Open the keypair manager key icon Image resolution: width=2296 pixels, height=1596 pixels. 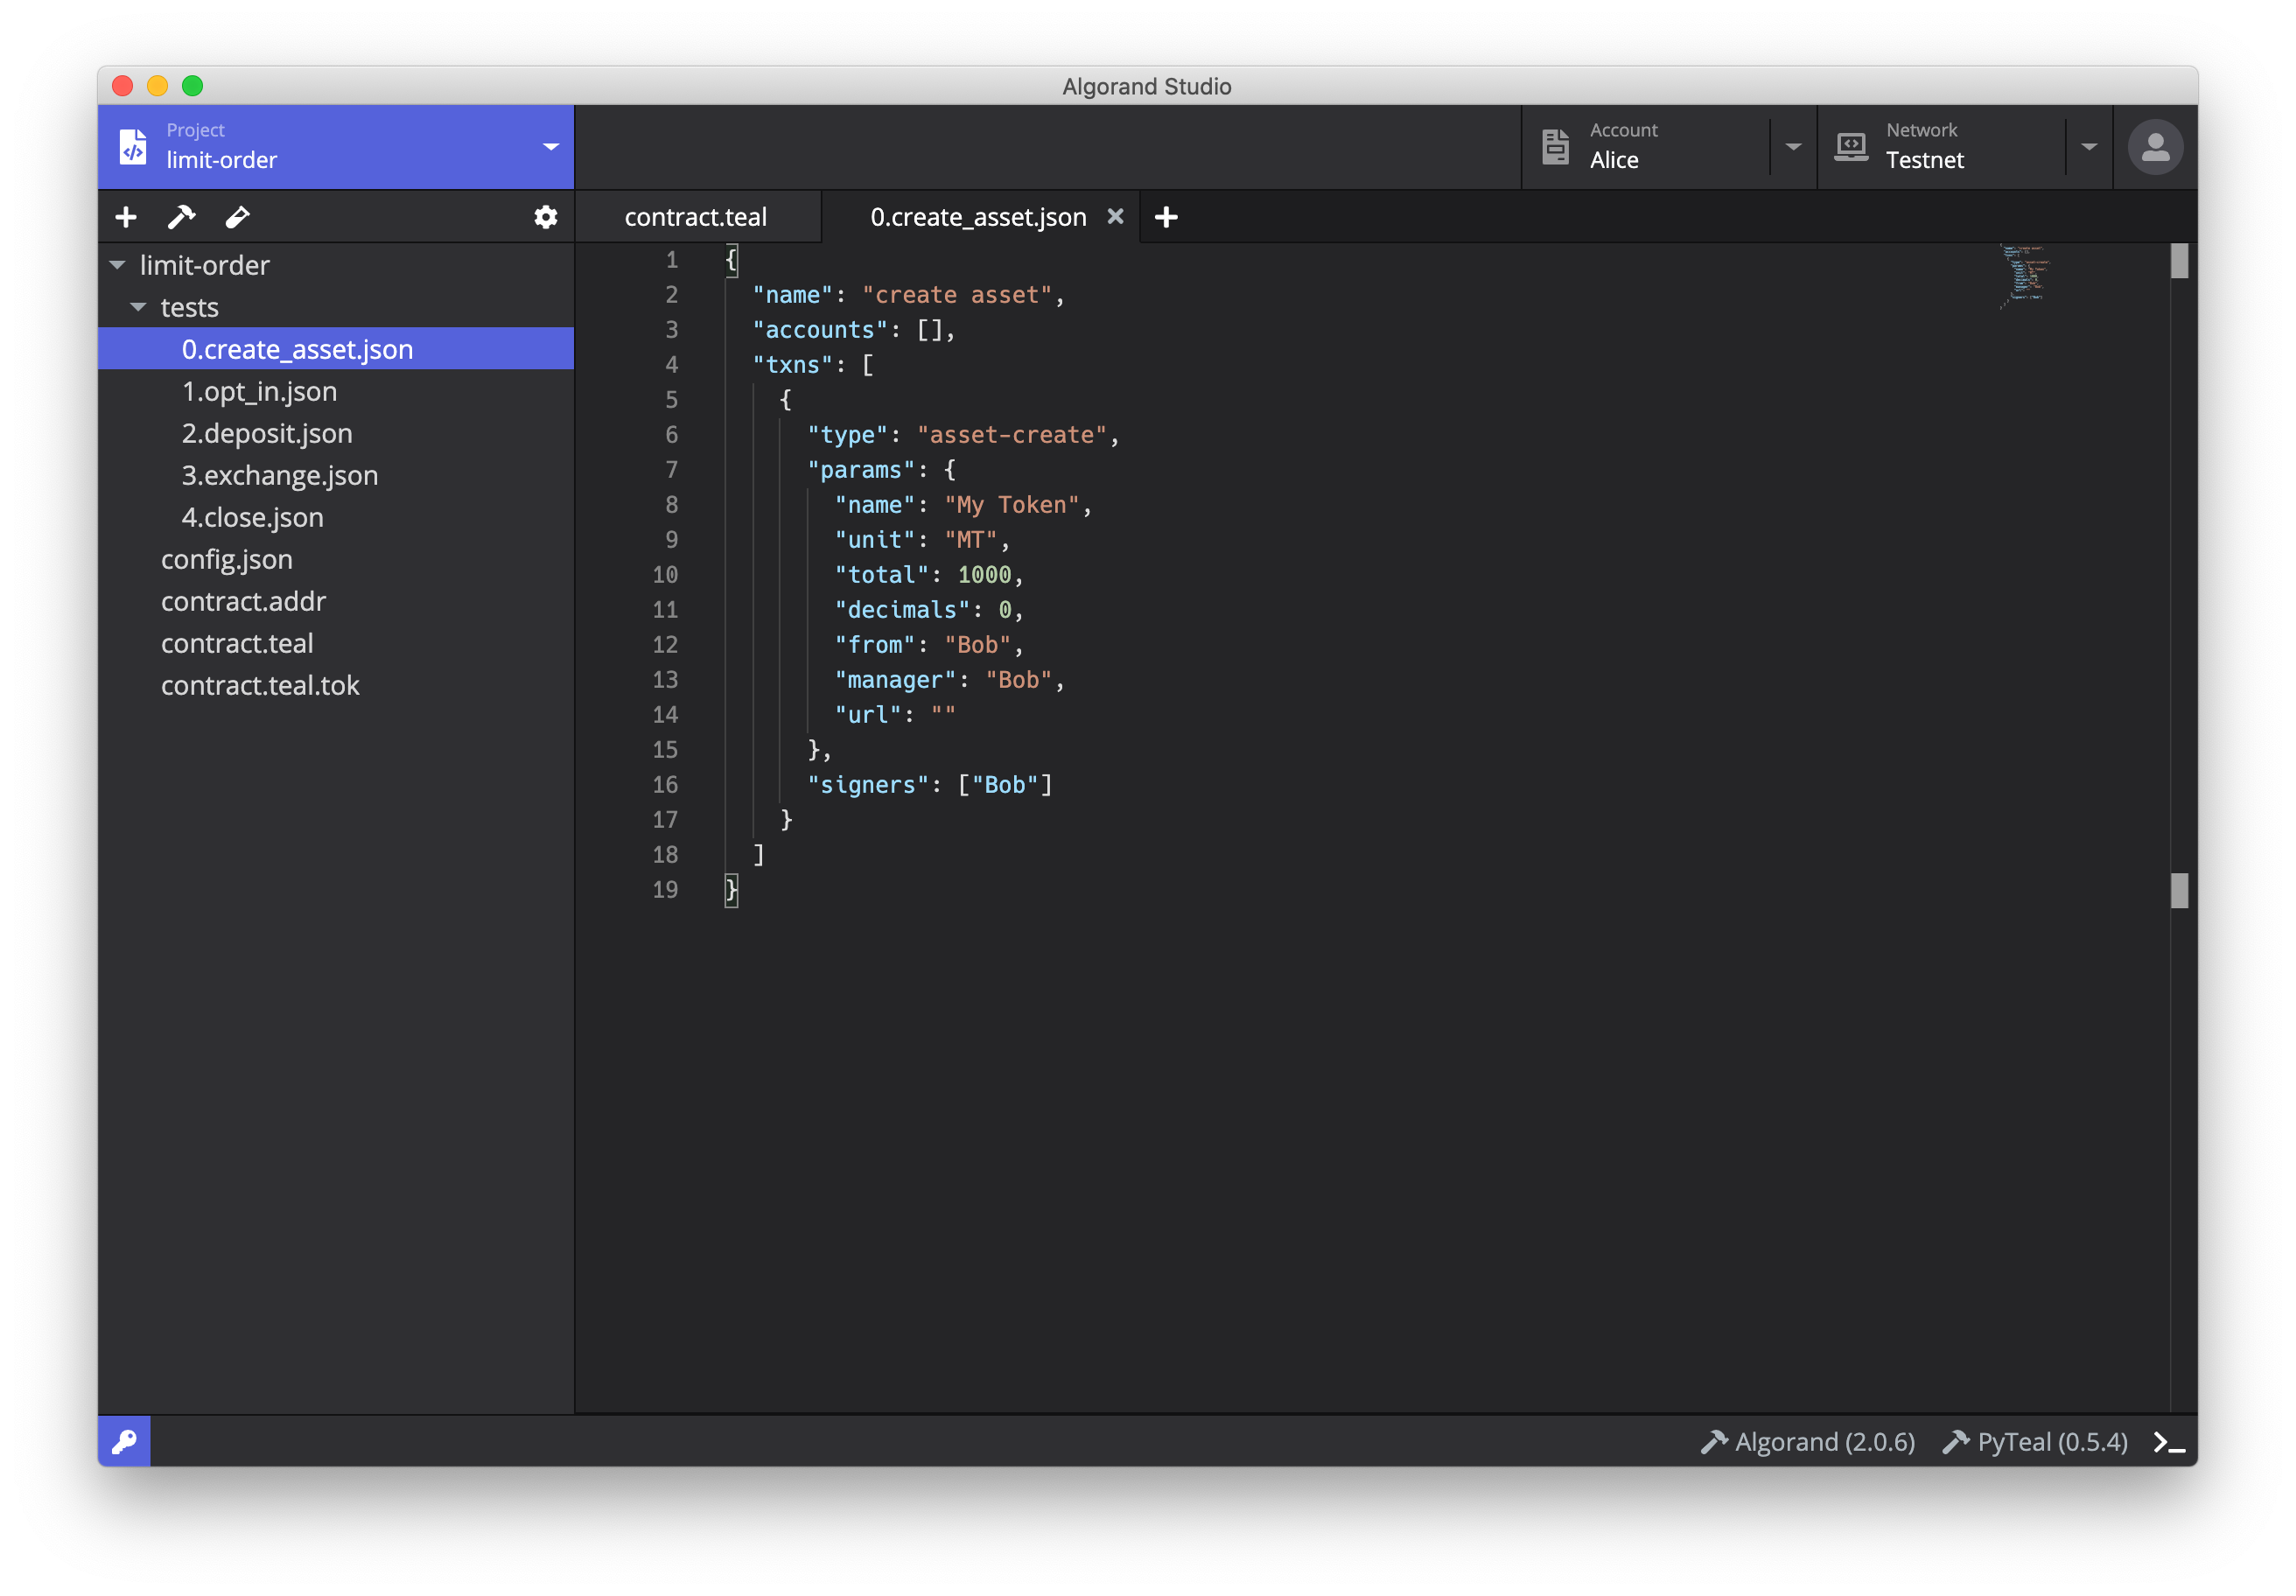124,1441
